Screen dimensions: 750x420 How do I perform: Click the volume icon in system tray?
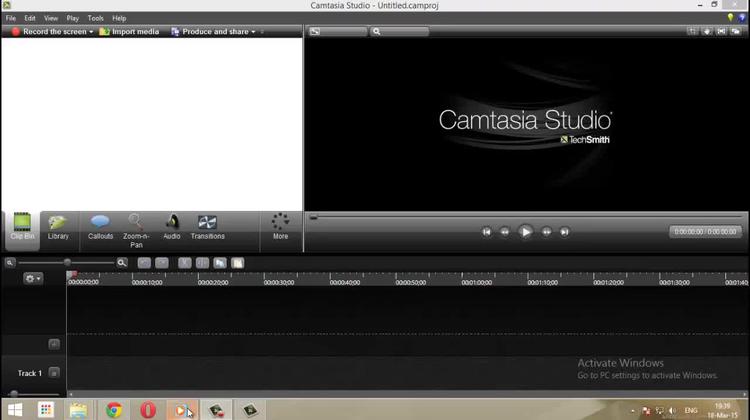coord(673,410)
